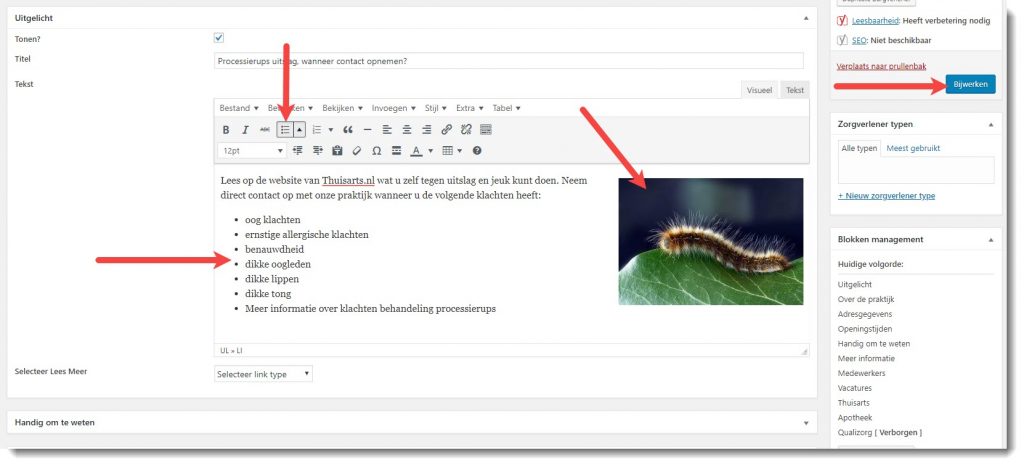1024x466 pixels.
Task: Open the special character (omega) picker
Action: [377, 151]
